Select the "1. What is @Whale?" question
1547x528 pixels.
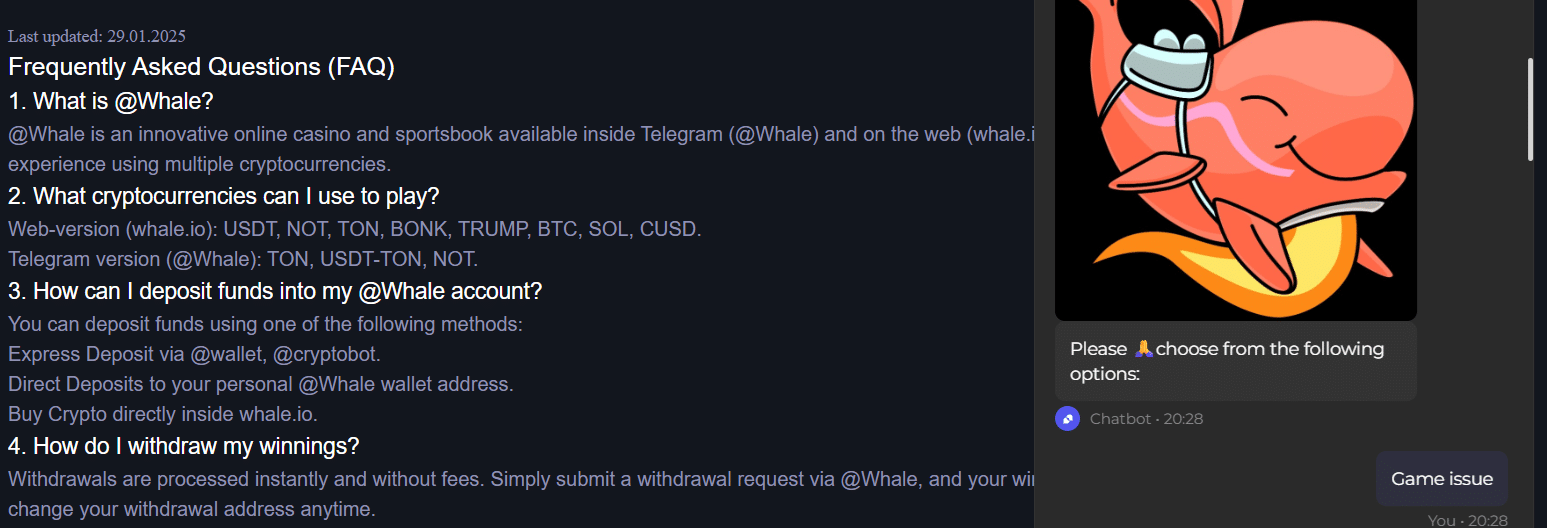(x=111, y=101)
